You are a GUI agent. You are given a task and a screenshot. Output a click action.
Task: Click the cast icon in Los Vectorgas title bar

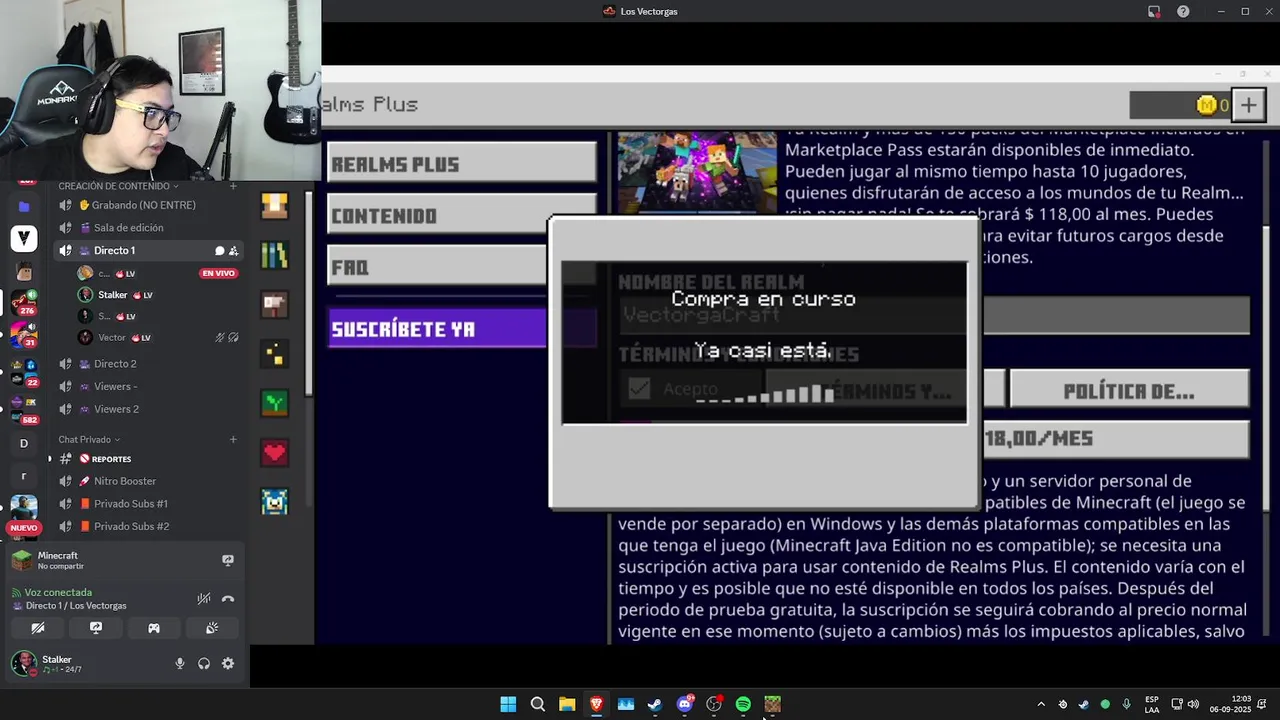pyautogui.click(x=1154, y=11)
